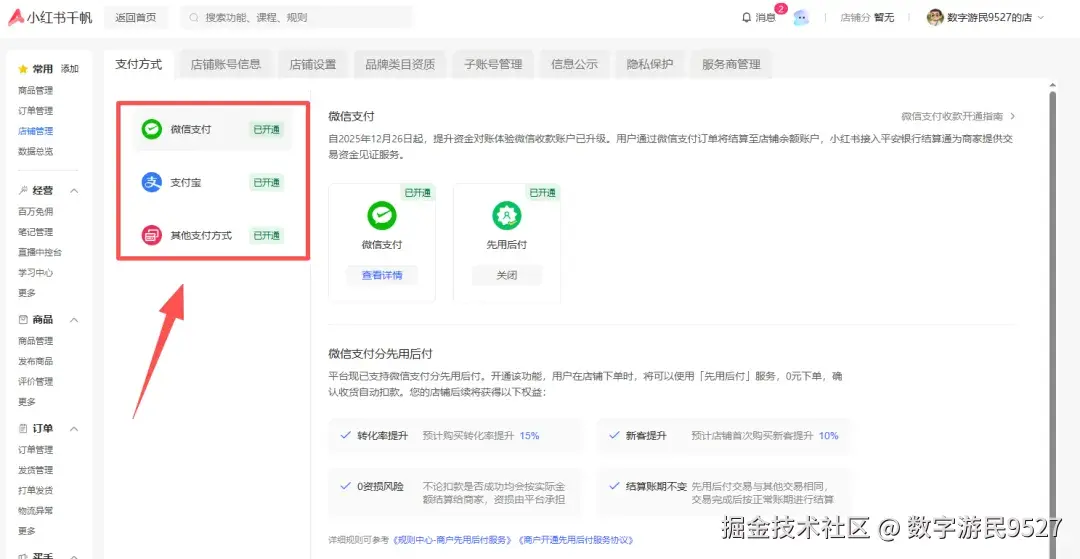Screen dimensions: 1080x559
Task: Open 《商户开通先用后付服务协议》 link
Action: pos(576,540)
